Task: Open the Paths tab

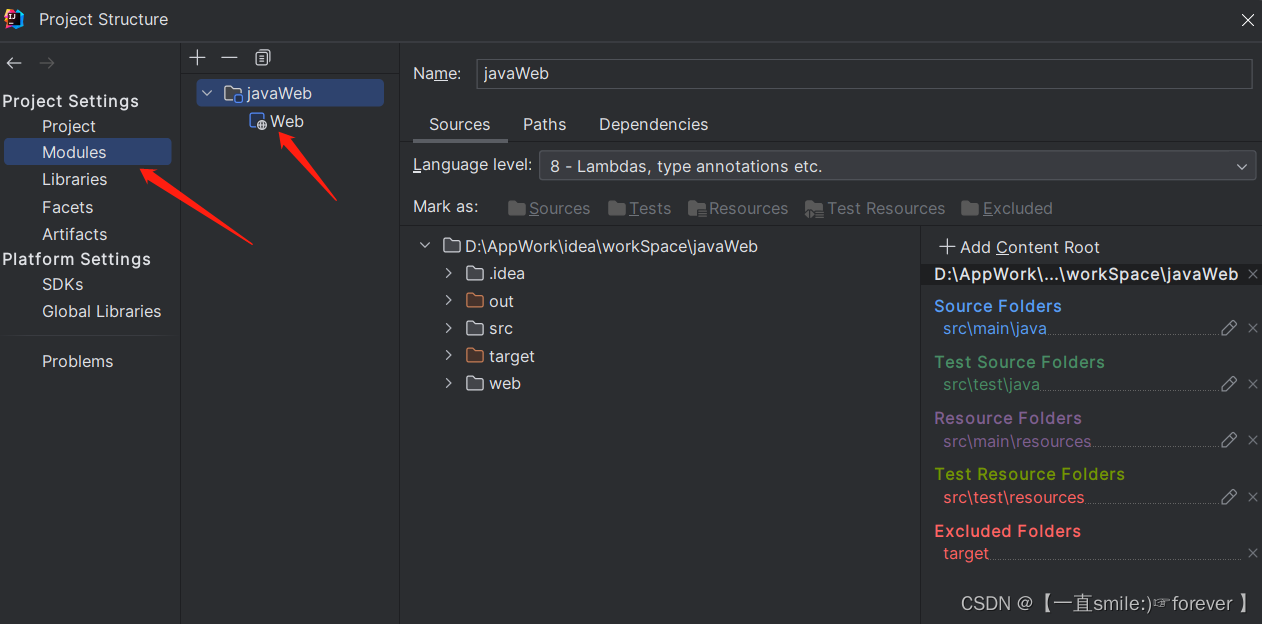Action: click(x=544, y=124)
